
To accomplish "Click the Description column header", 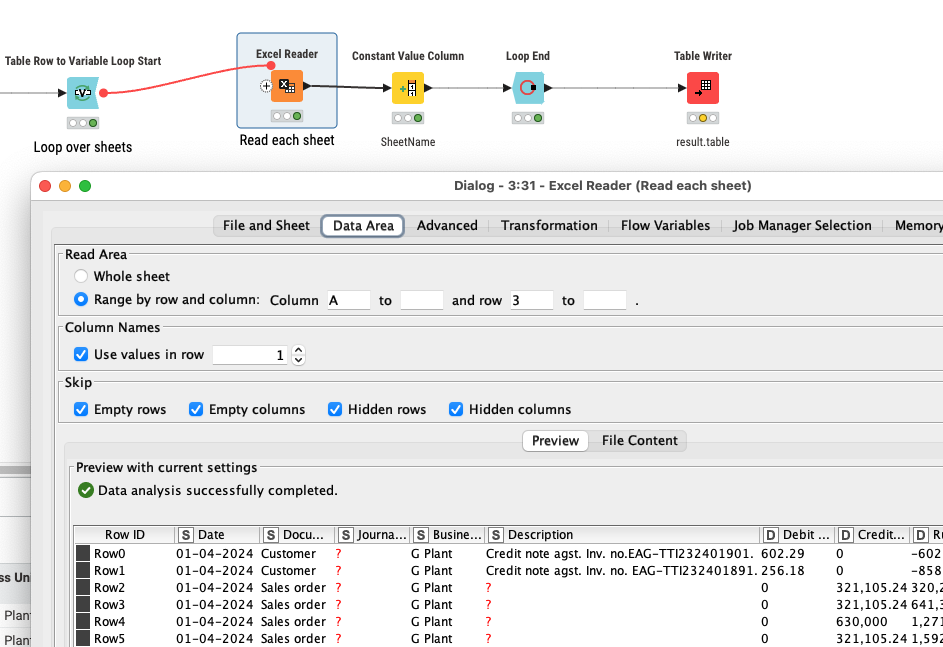I will coord(623,535).
